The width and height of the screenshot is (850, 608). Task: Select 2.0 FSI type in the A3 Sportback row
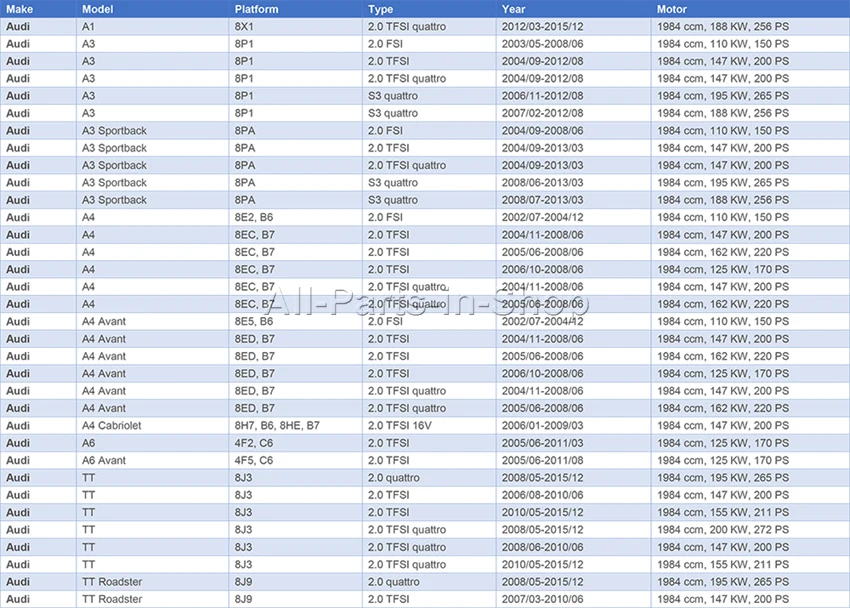[x=385, y=131]
